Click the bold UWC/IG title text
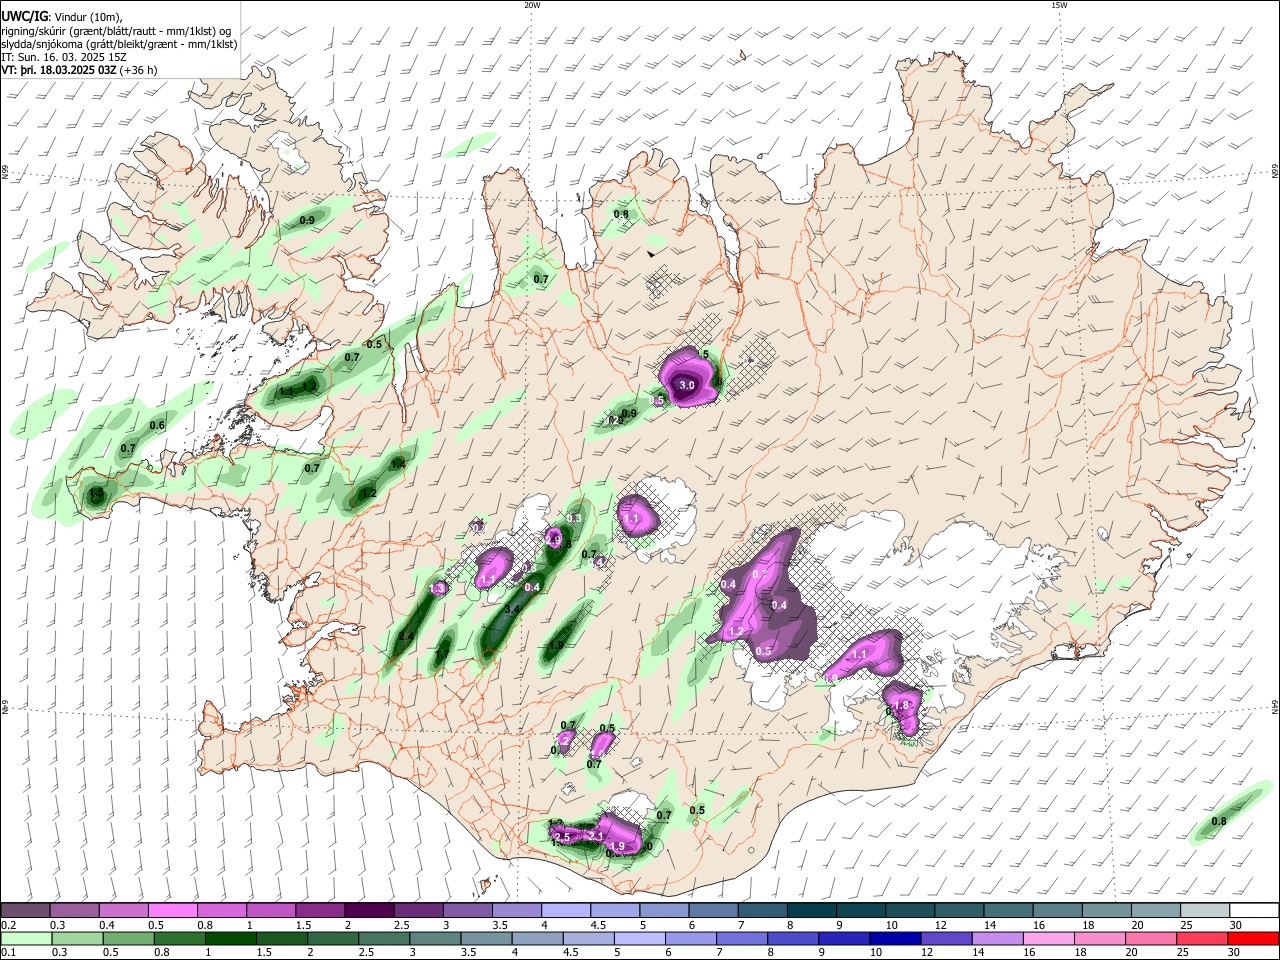Screen dimensions: 1280x960 (24, 16)
